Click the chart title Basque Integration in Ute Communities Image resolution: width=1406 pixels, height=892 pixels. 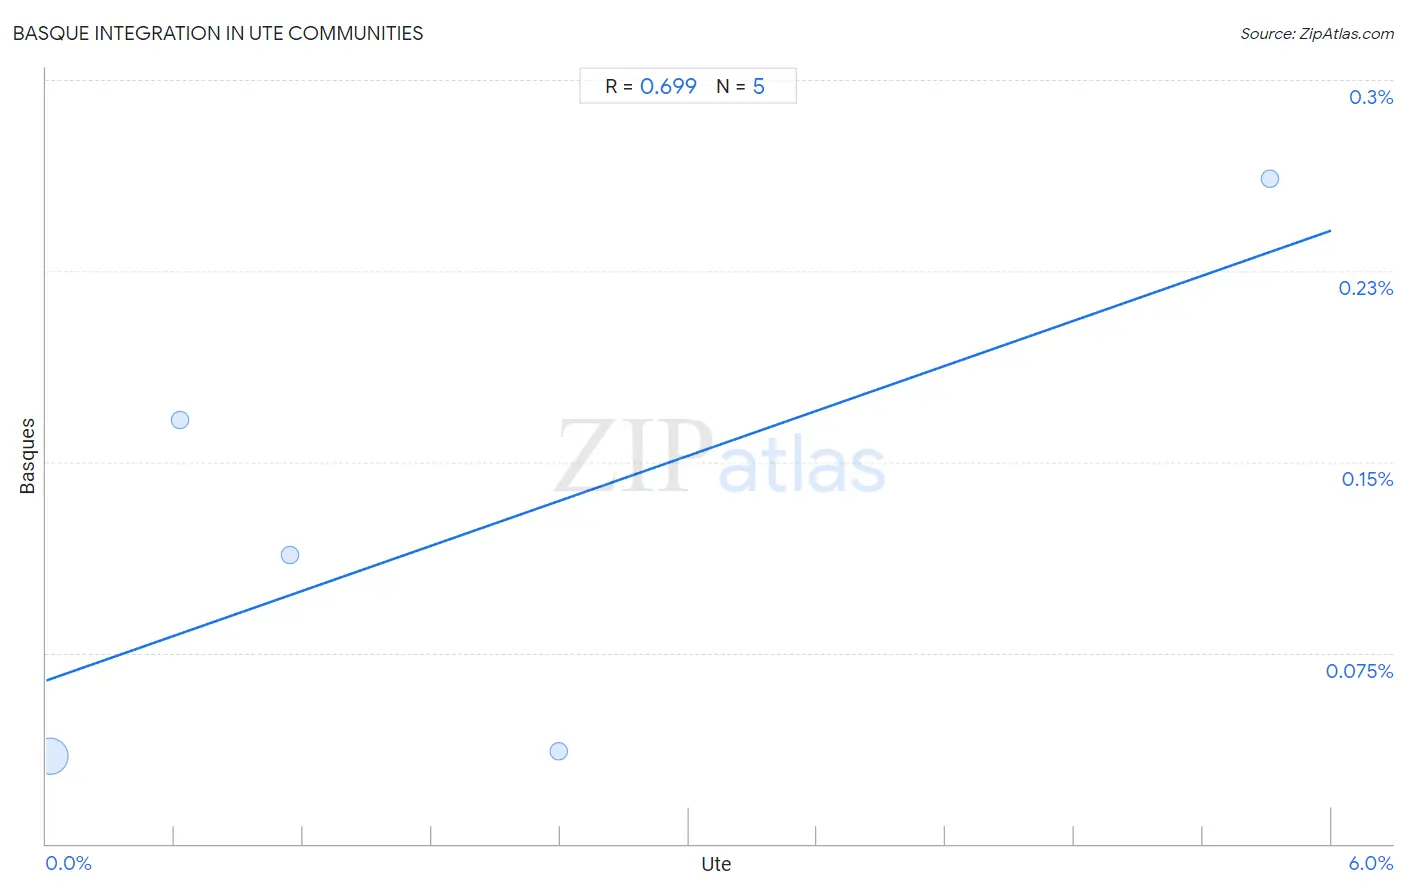218,33
